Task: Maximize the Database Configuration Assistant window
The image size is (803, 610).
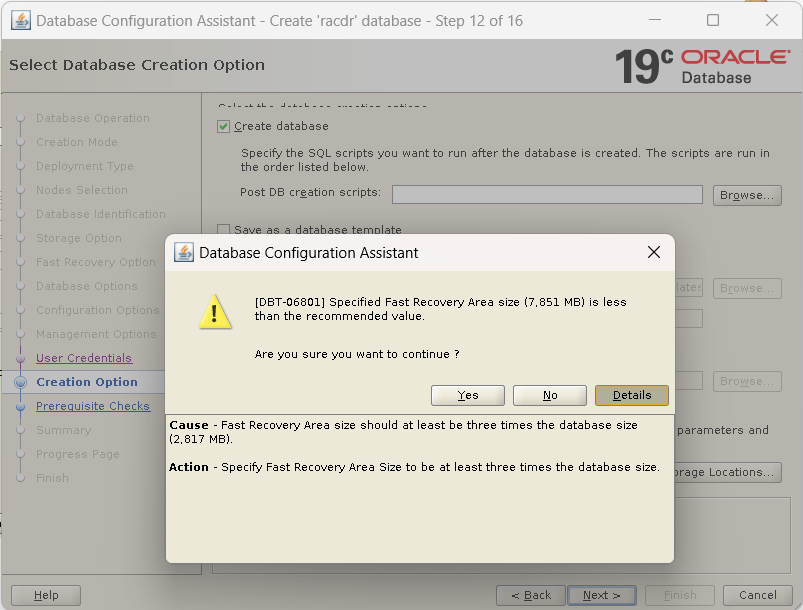Action: coord(712,20)
